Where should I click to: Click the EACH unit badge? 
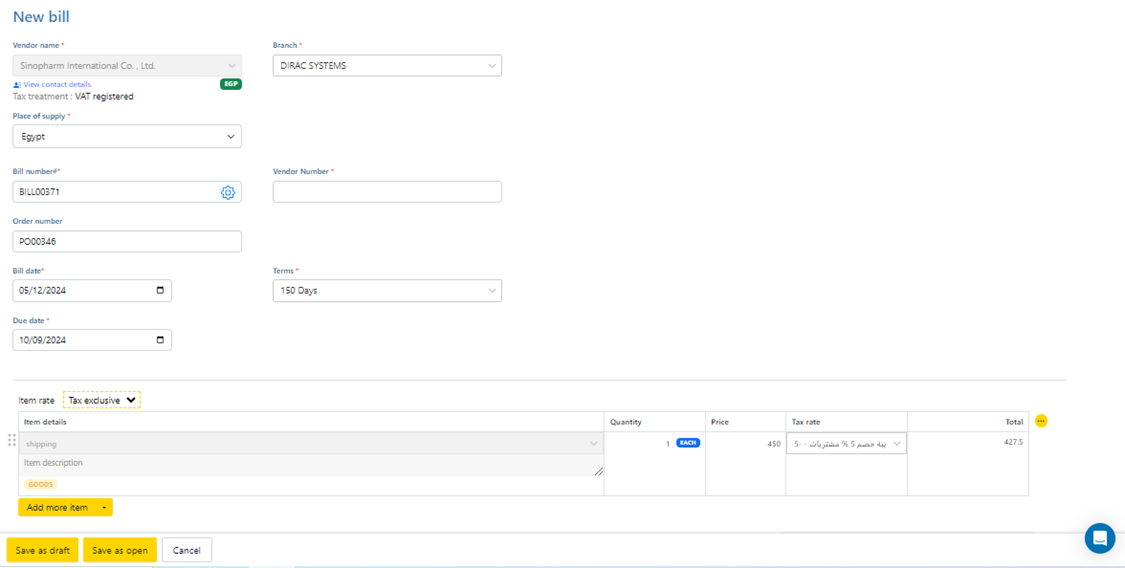[688, 443]
